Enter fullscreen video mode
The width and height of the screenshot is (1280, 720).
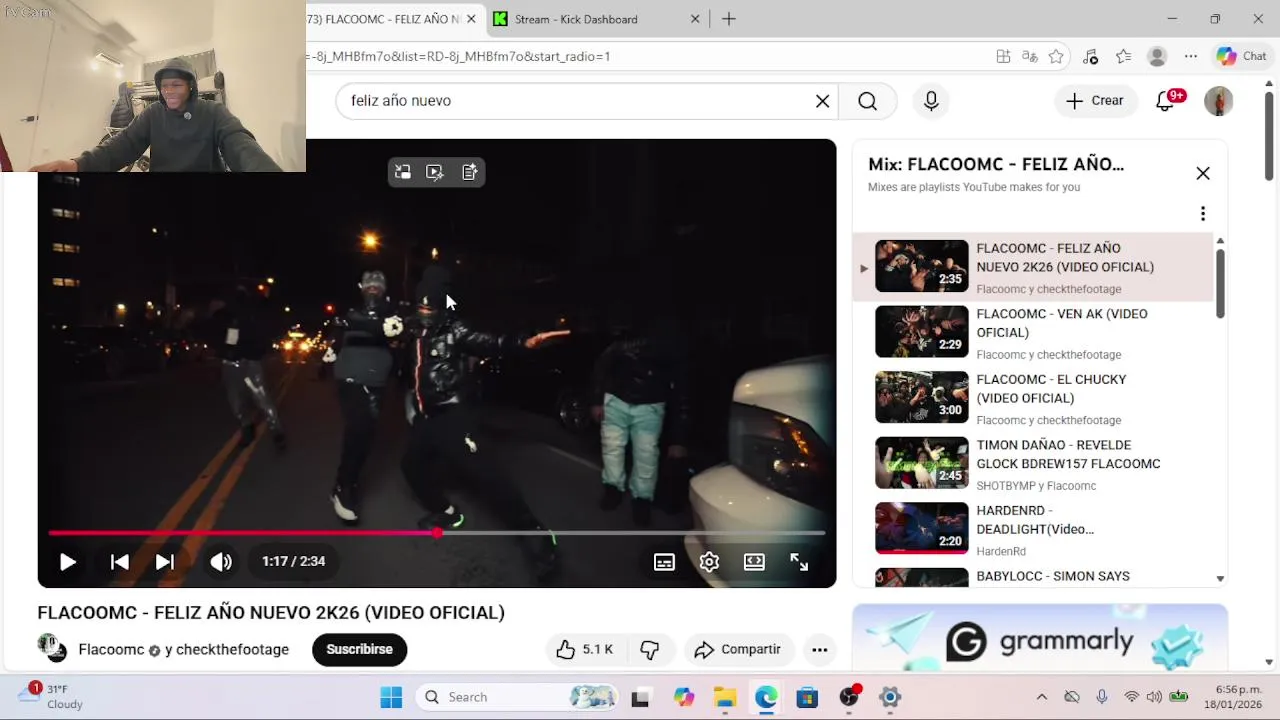[x=799, y=562]
